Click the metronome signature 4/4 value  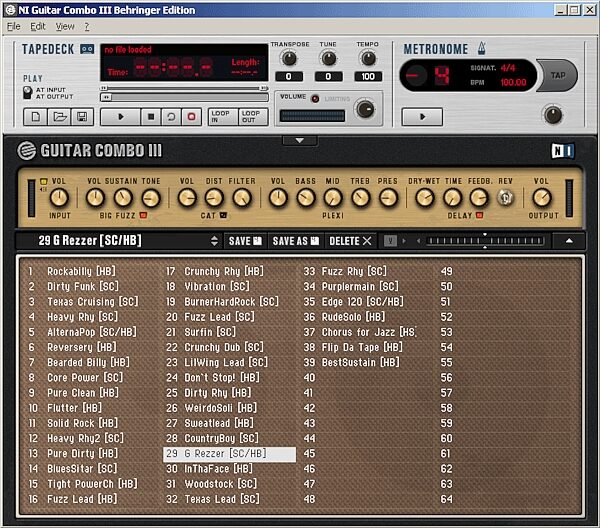pyautogui.click(x=508, y=68)
